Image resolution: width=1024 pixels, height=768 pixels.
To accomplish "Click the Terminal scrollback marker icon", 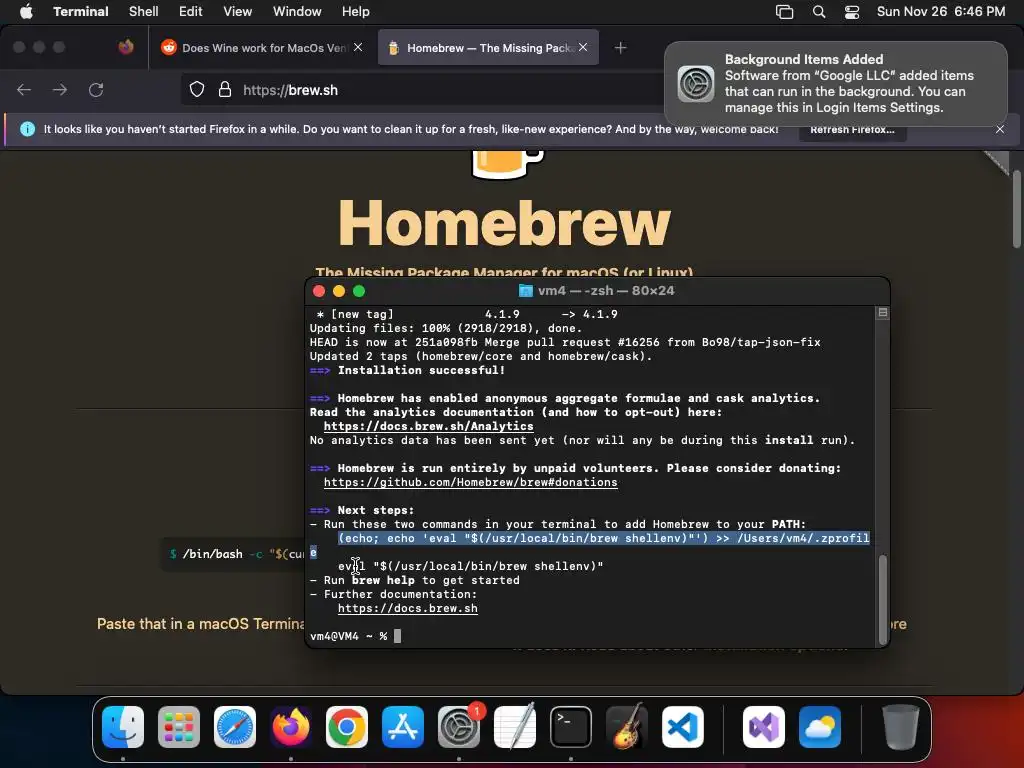I will click(x=882, y=313).
